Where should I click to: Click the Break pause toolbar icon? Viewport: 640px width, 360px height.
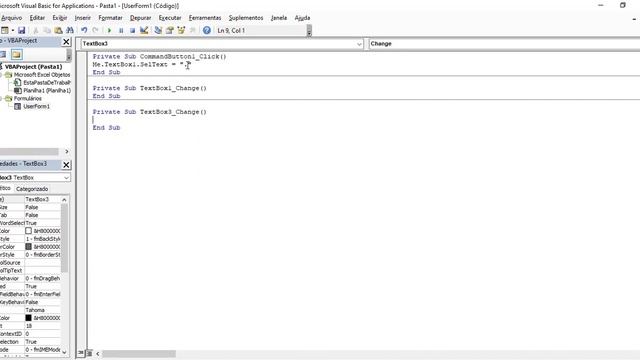point(121,31)
